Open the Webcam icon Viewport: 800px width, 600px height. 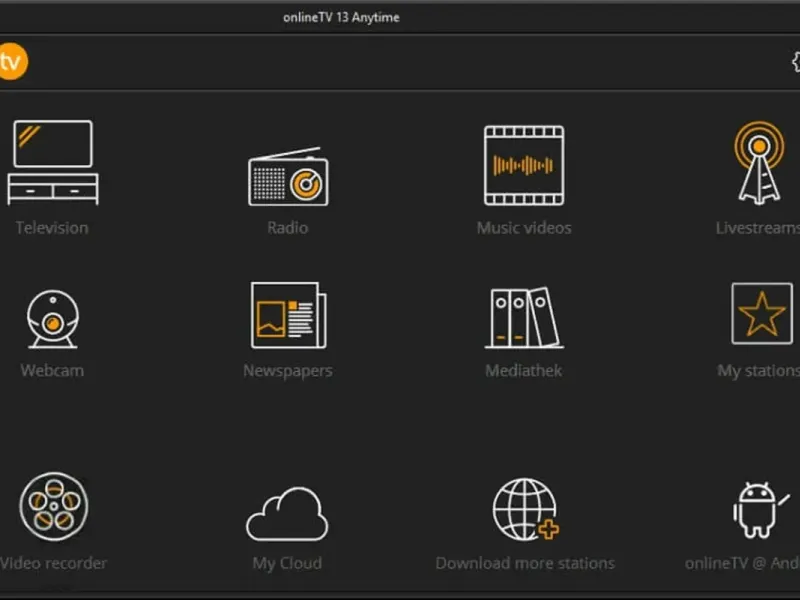[x=53, y=319]
